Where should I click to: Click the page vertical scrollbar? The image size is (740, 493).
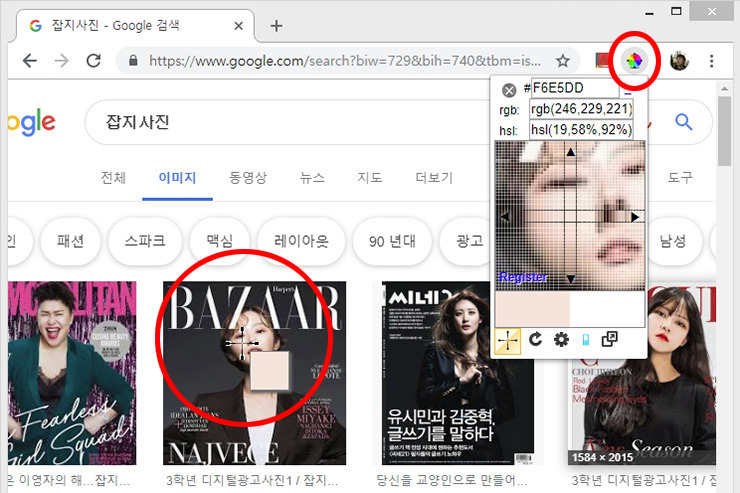click(x=724, y=131)
